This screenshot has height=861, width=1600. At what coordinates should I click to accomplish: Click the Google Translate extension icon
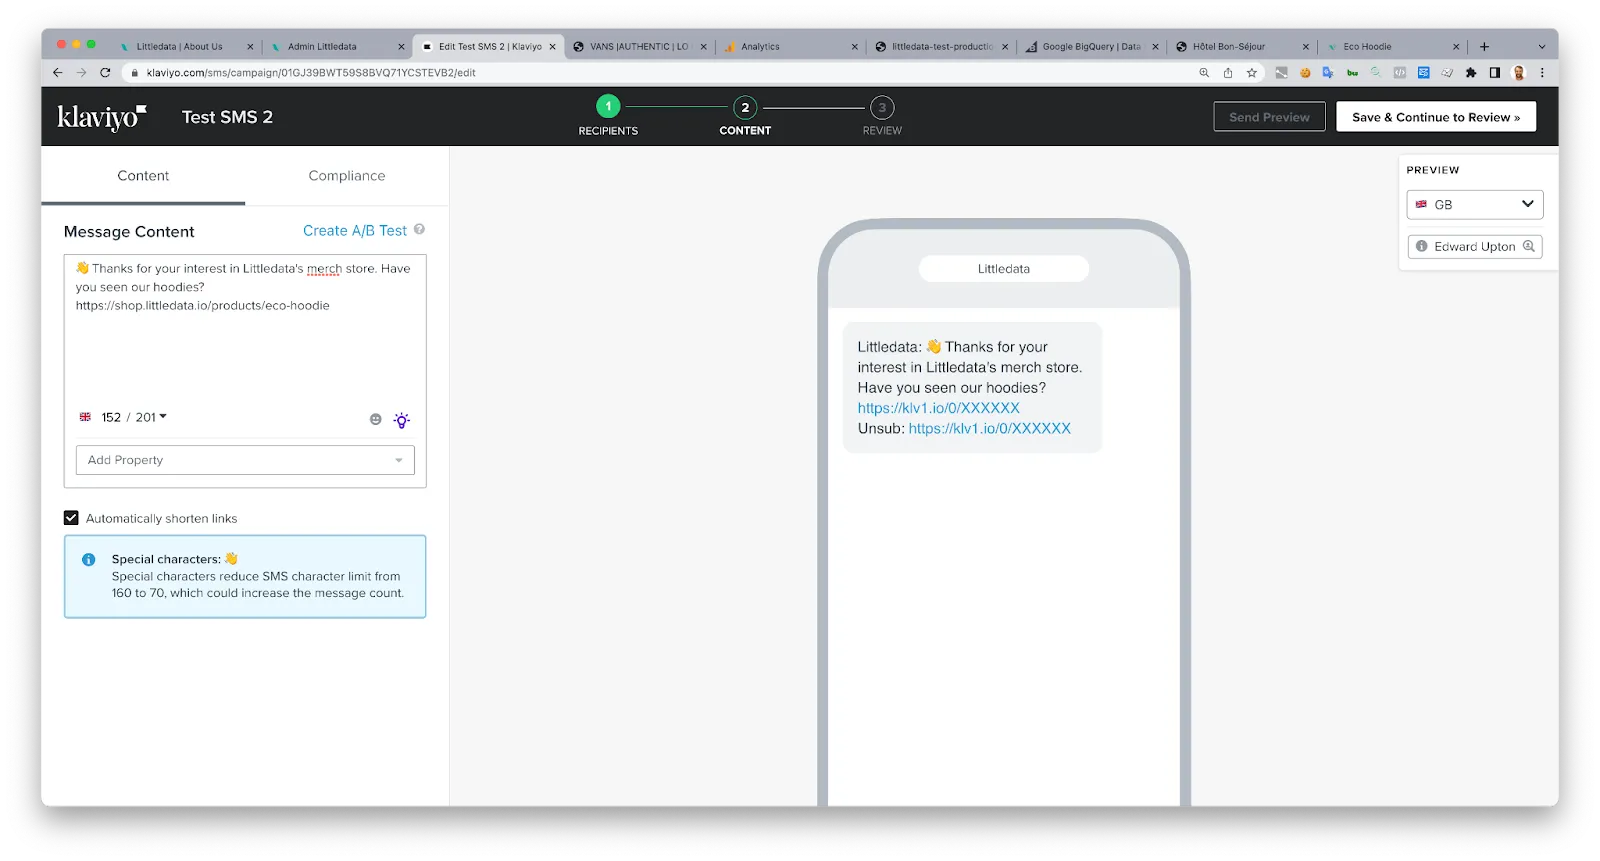(x=1328, y=73)
